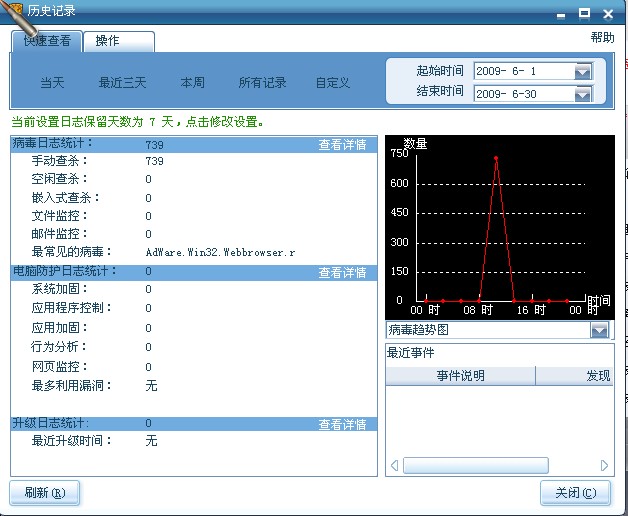Click the 应用程序控制 row label
628x516 pixels.
click(x=72, y=308)
